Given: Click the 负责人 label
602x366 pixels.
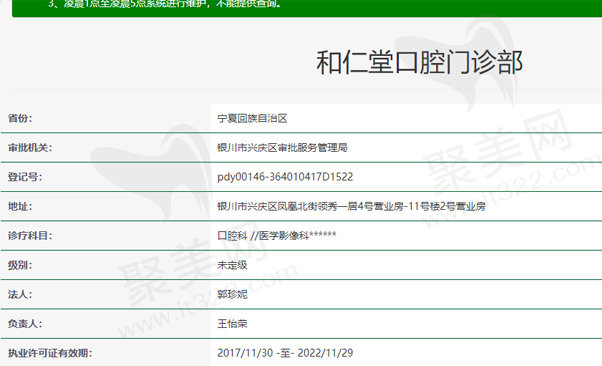Looking at the screenshot, I should pyautogui.click(x=25, y=324).
